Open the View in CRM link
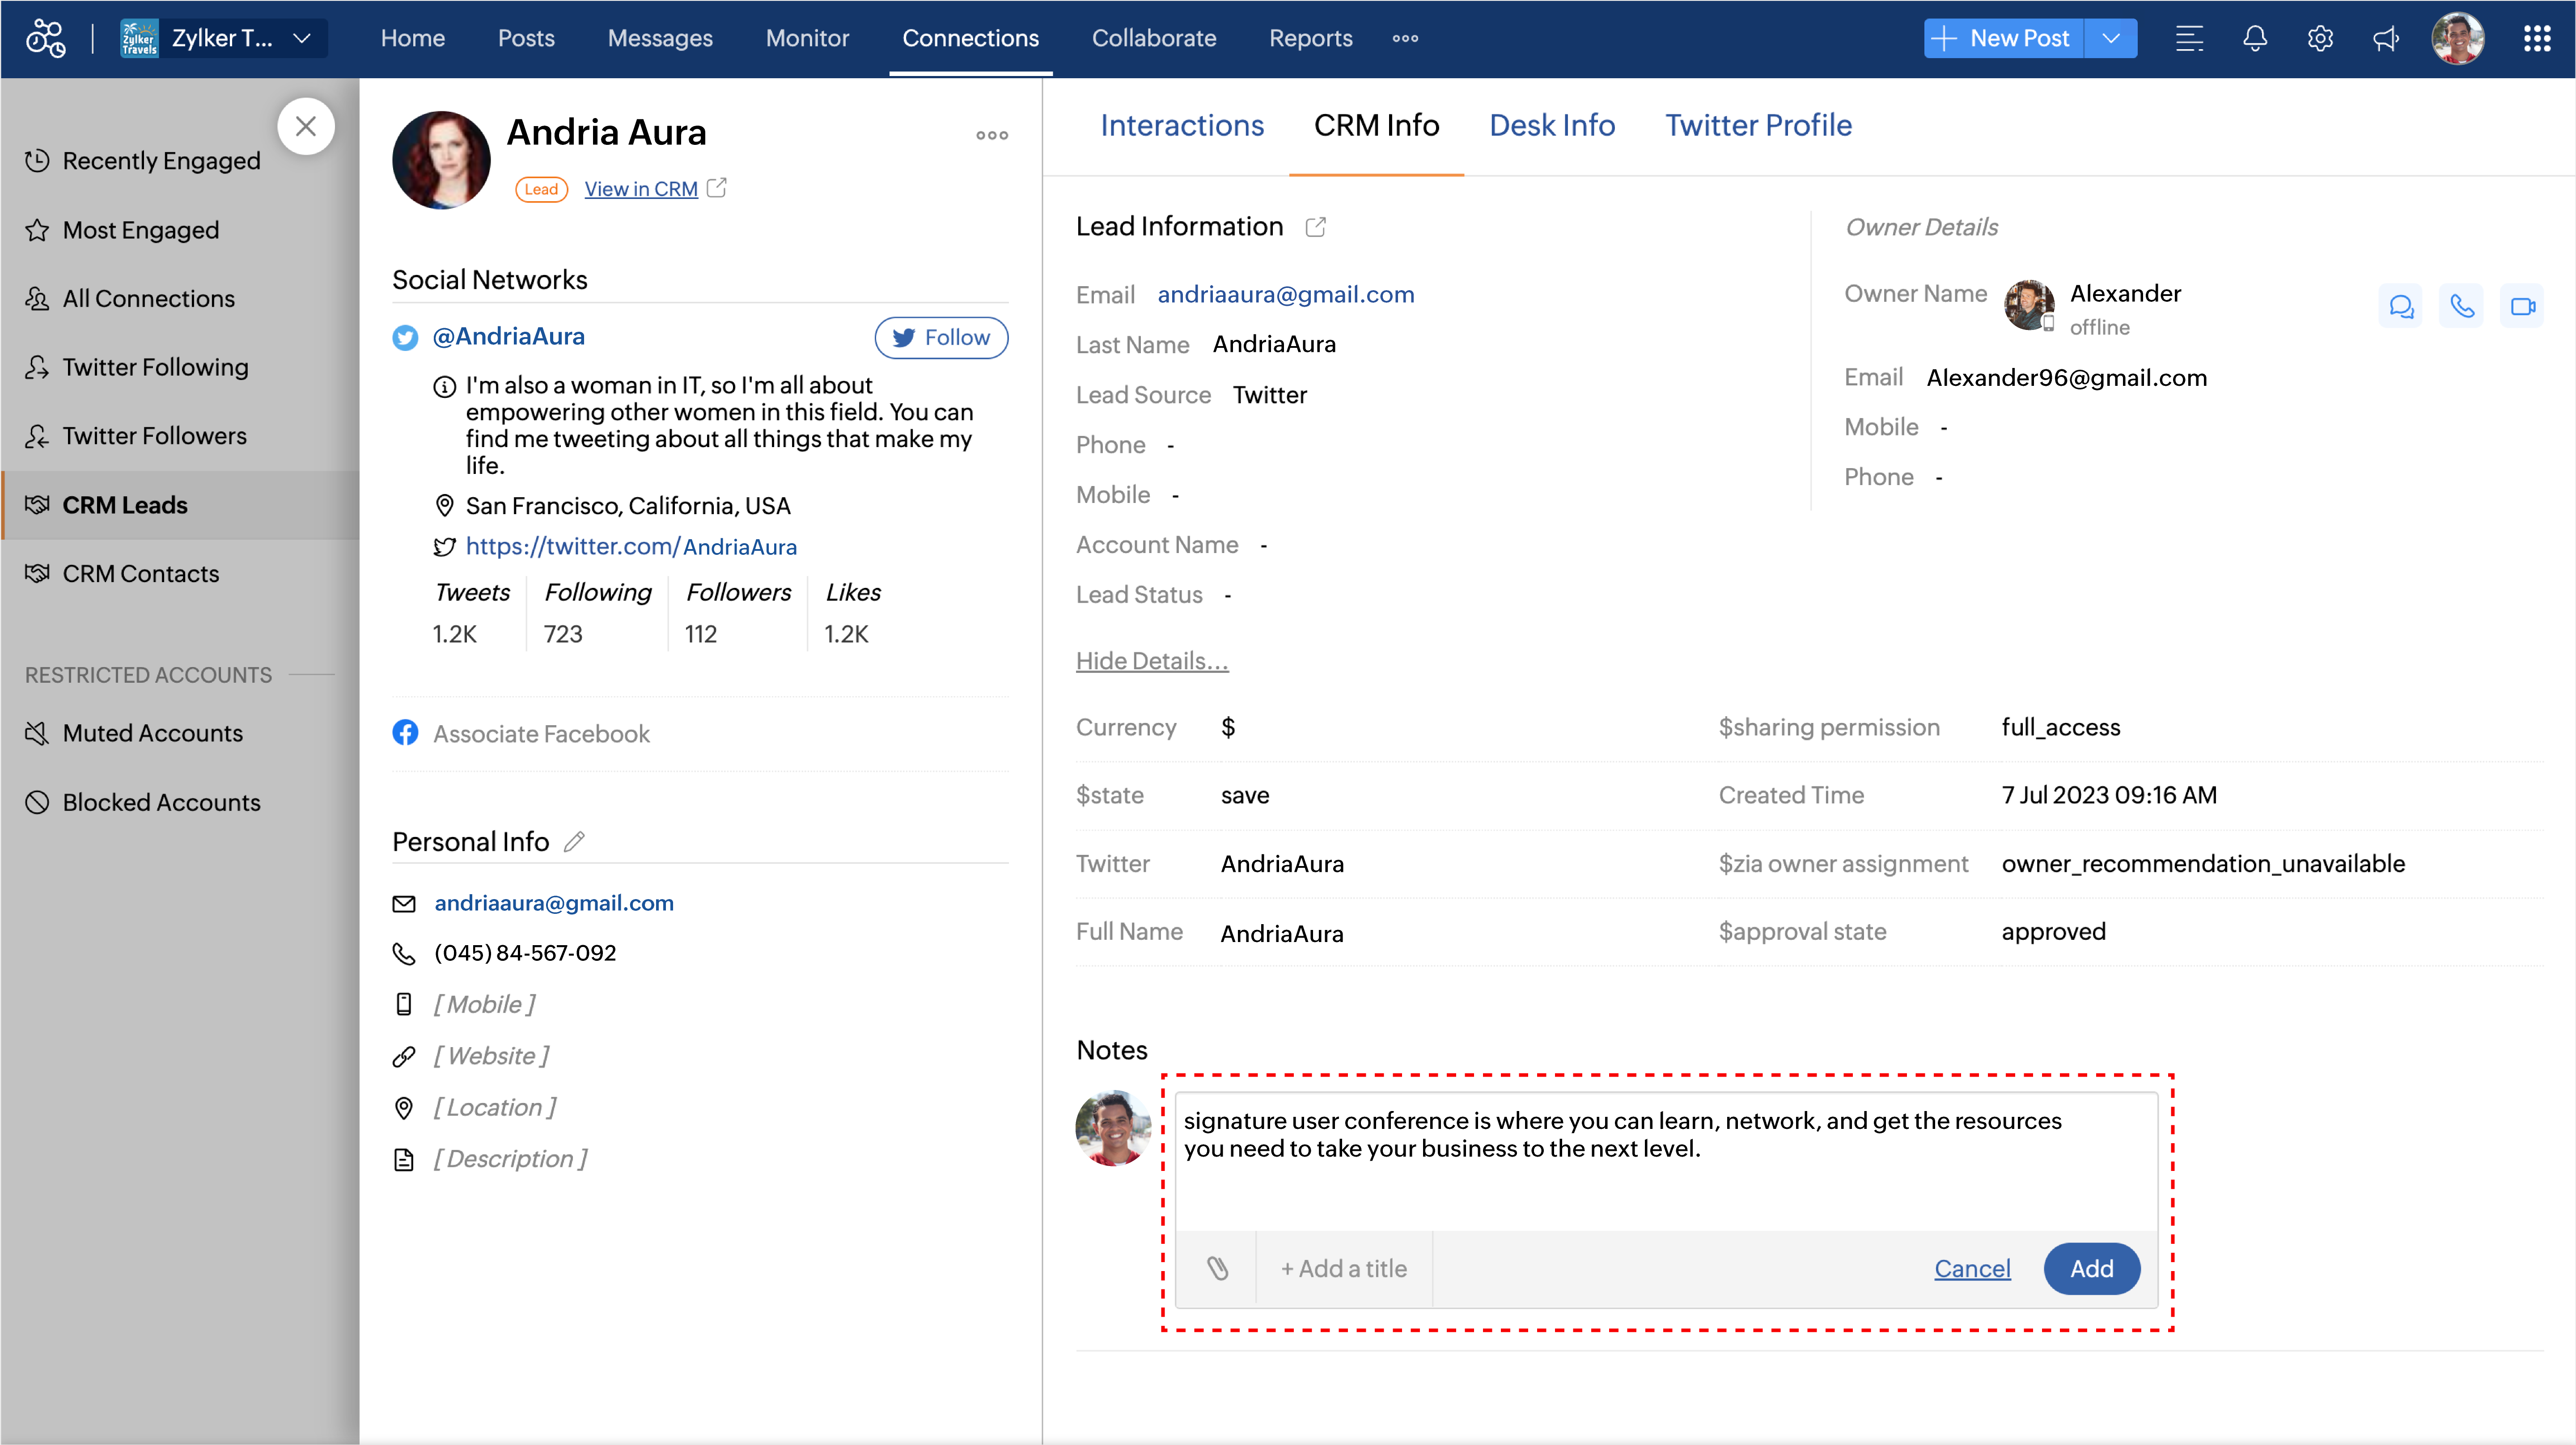This screenshot has height=1445, width=2576. (x=641, y=189)
